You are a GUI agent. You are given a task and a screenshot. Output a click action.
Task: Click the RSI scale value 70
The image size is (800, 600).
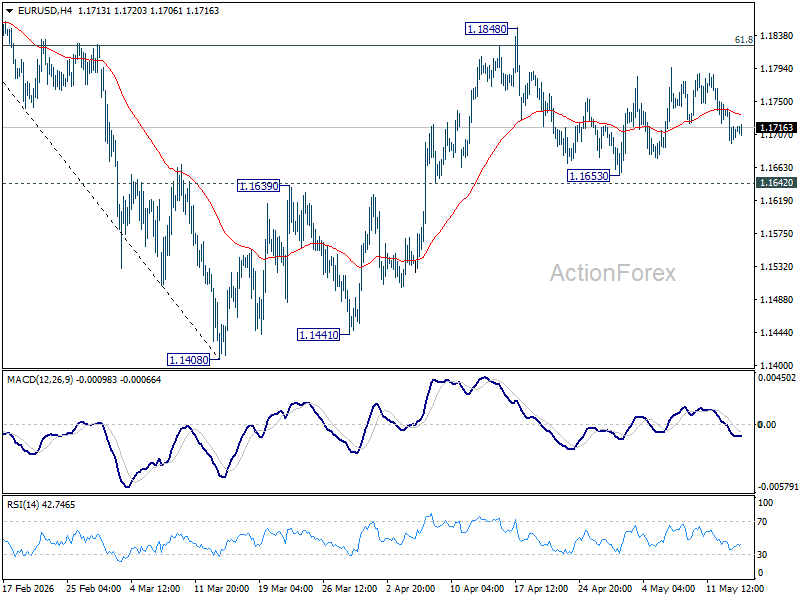[x=762, y=522]
